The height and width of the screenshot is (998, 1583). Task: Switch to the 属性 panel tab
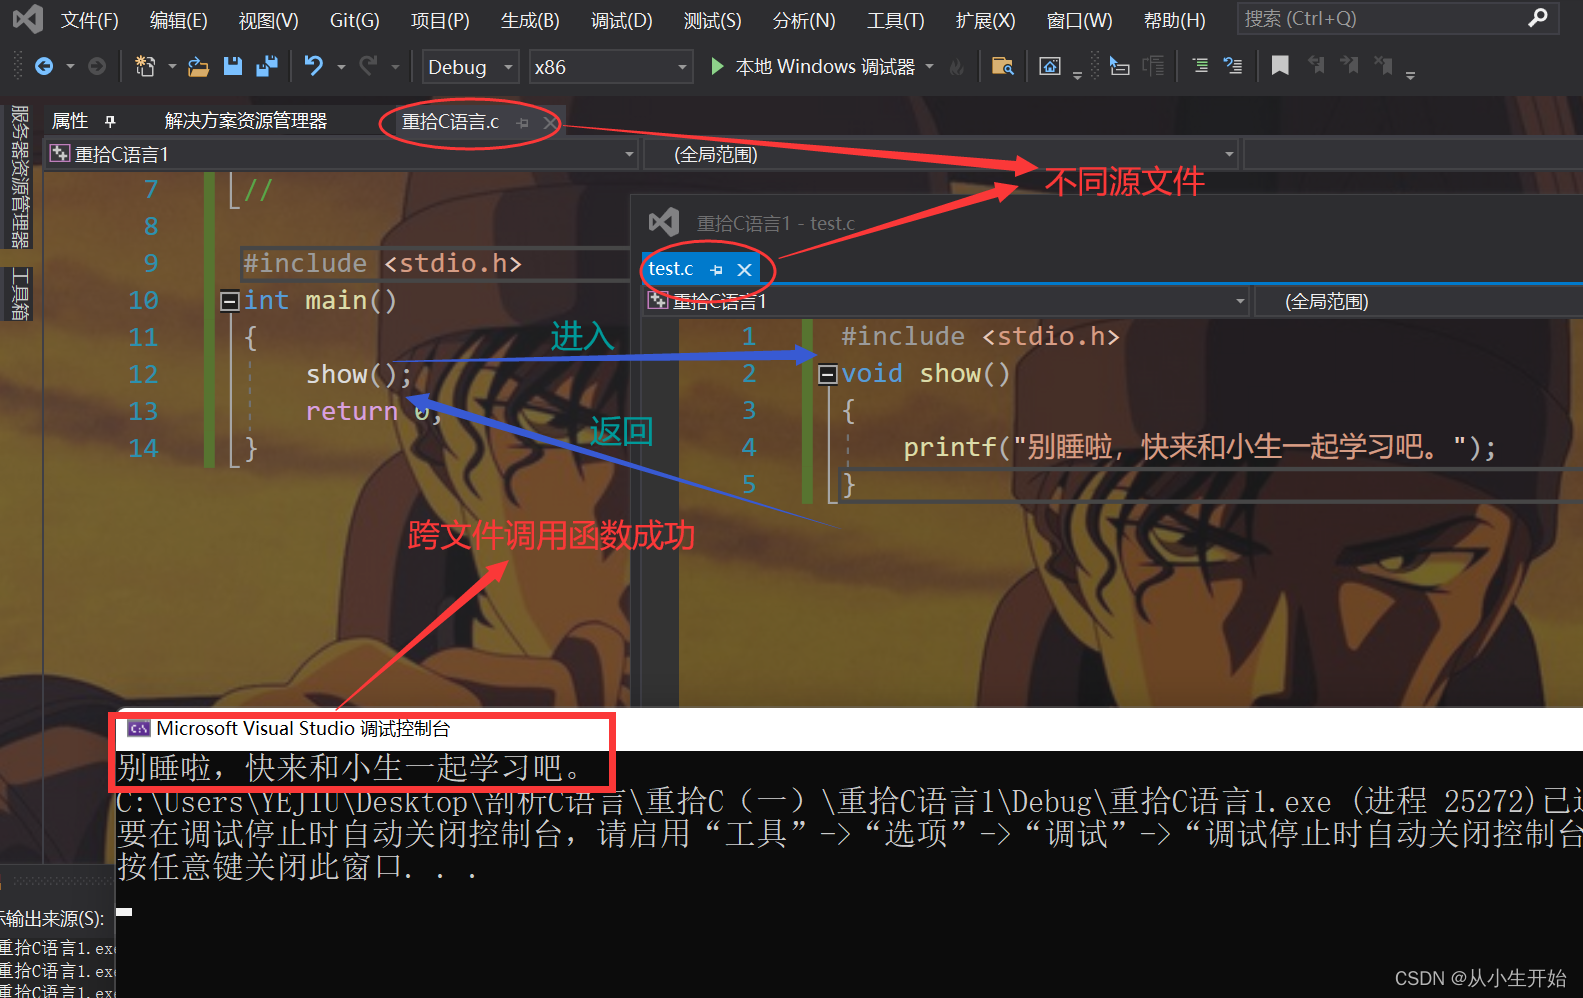(x=70, y=121)
